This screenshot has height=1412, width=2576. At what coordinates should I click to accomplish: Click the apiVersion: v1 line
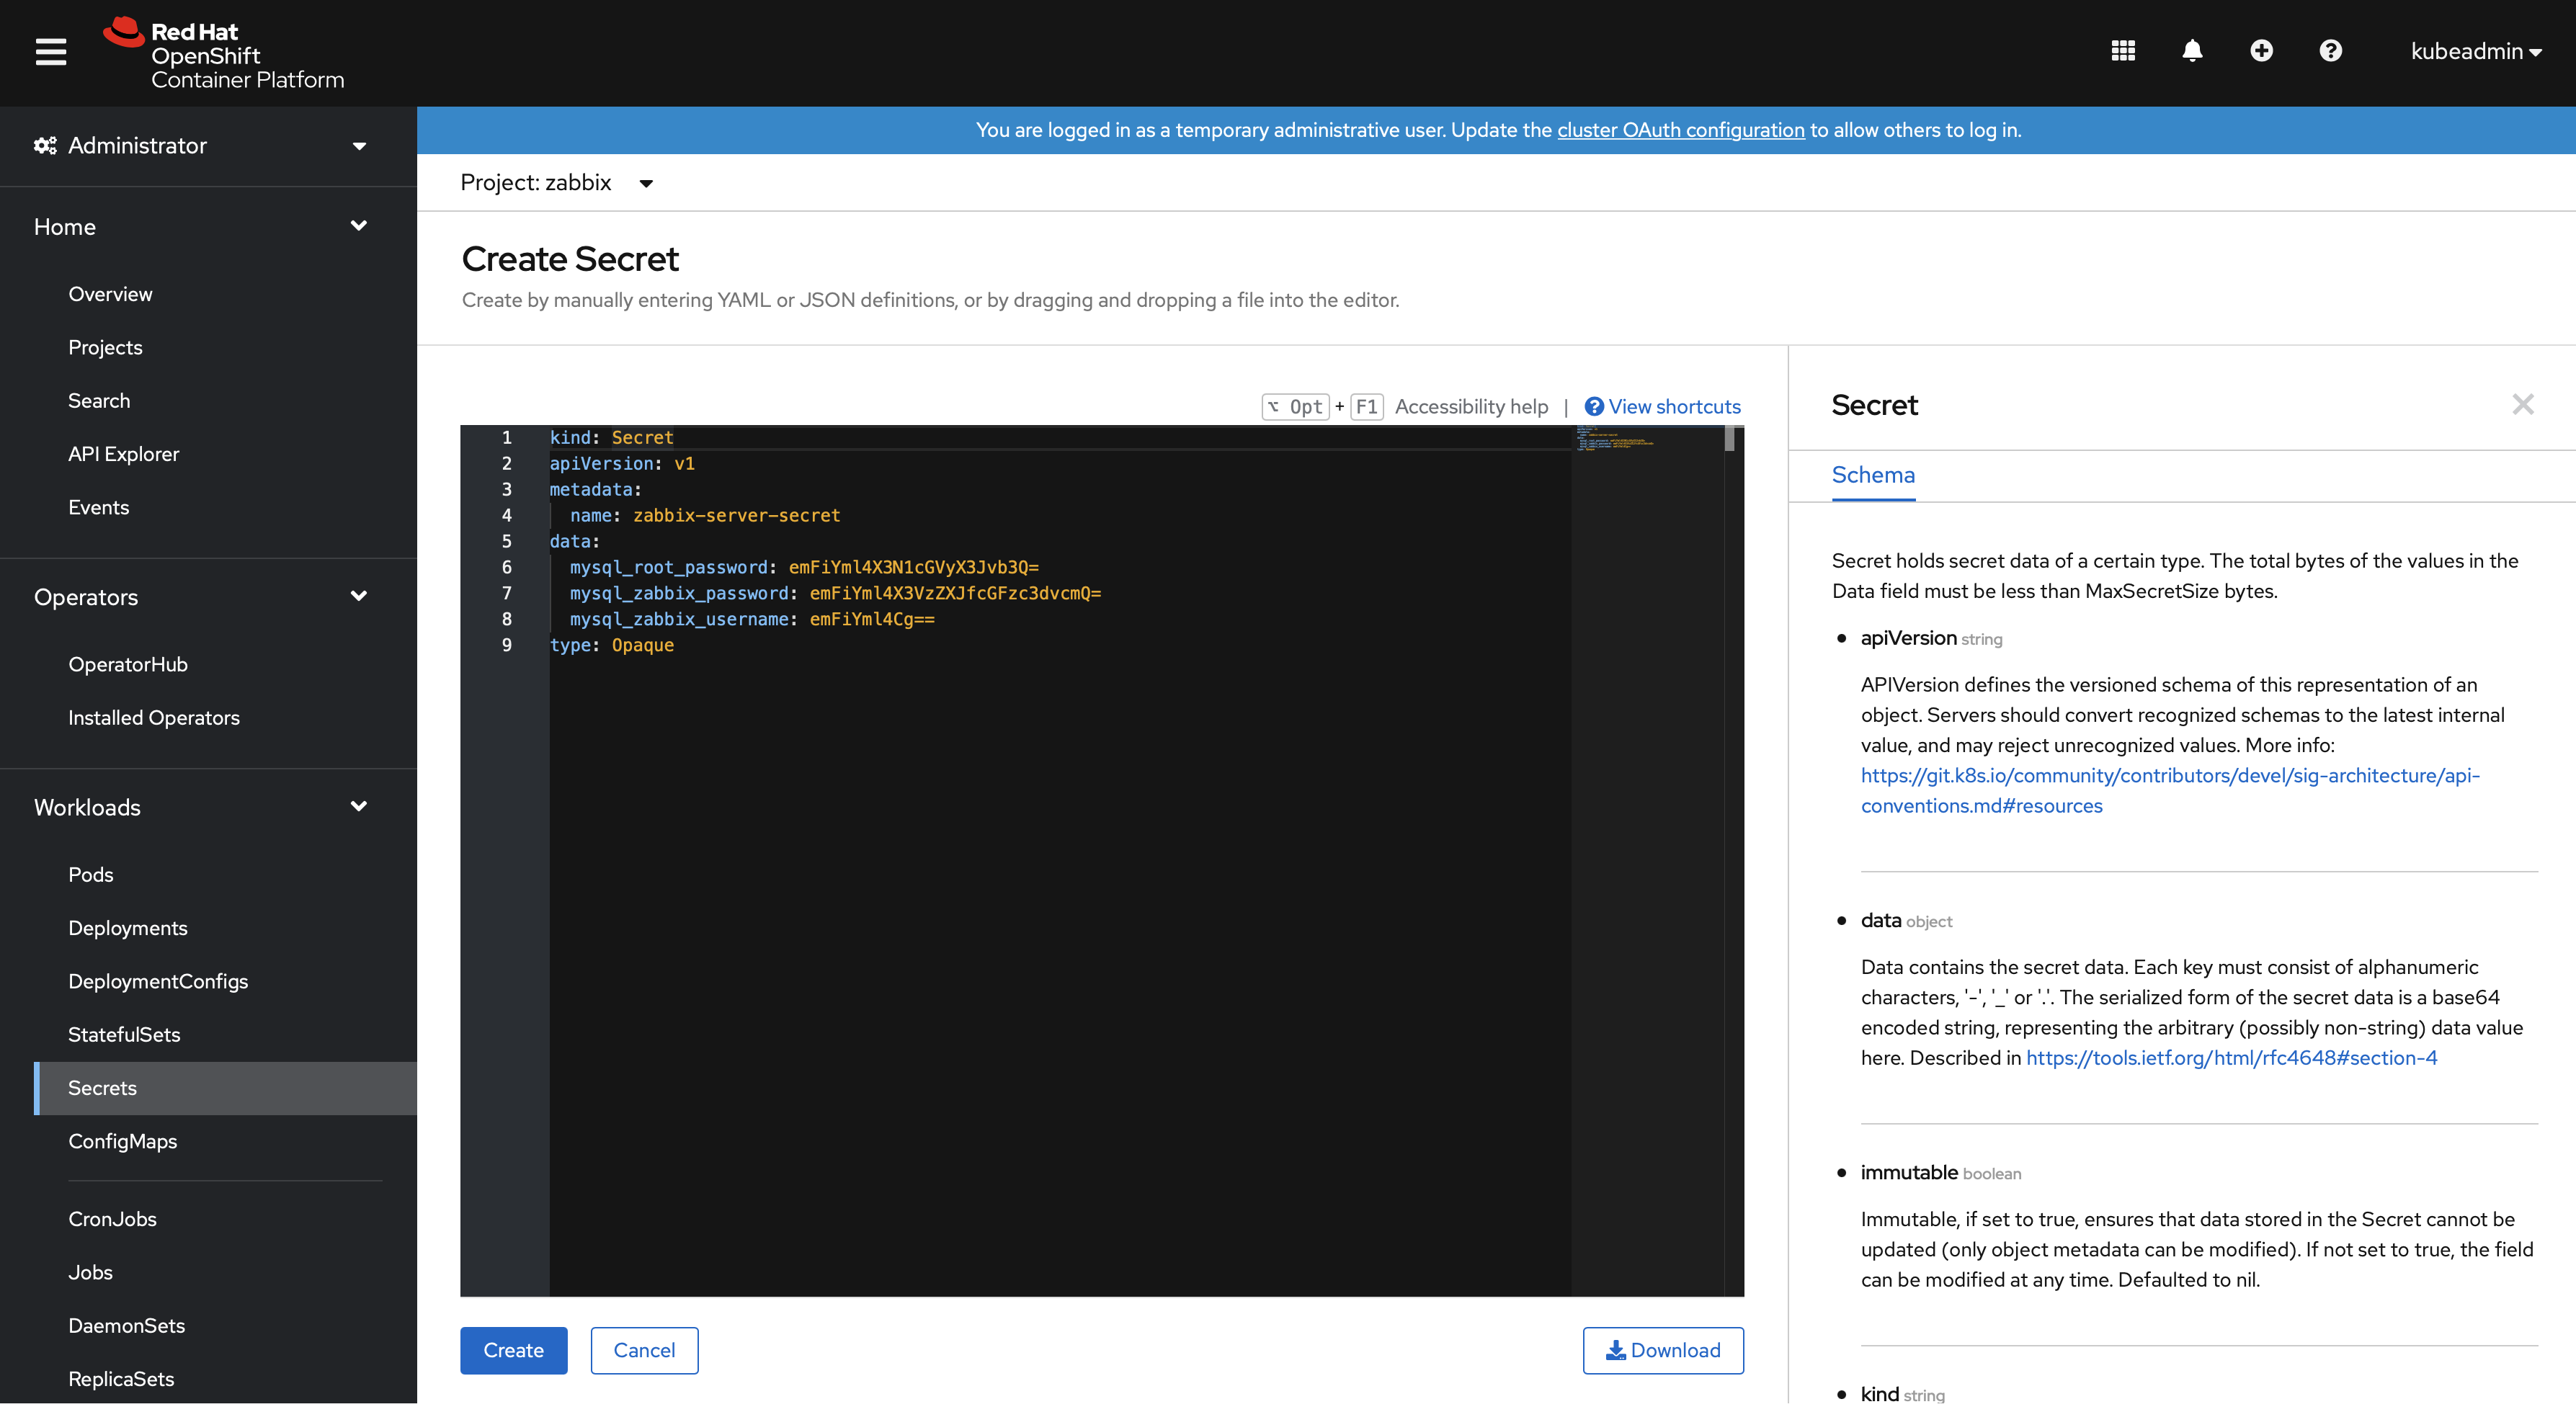tap(622, 464)
